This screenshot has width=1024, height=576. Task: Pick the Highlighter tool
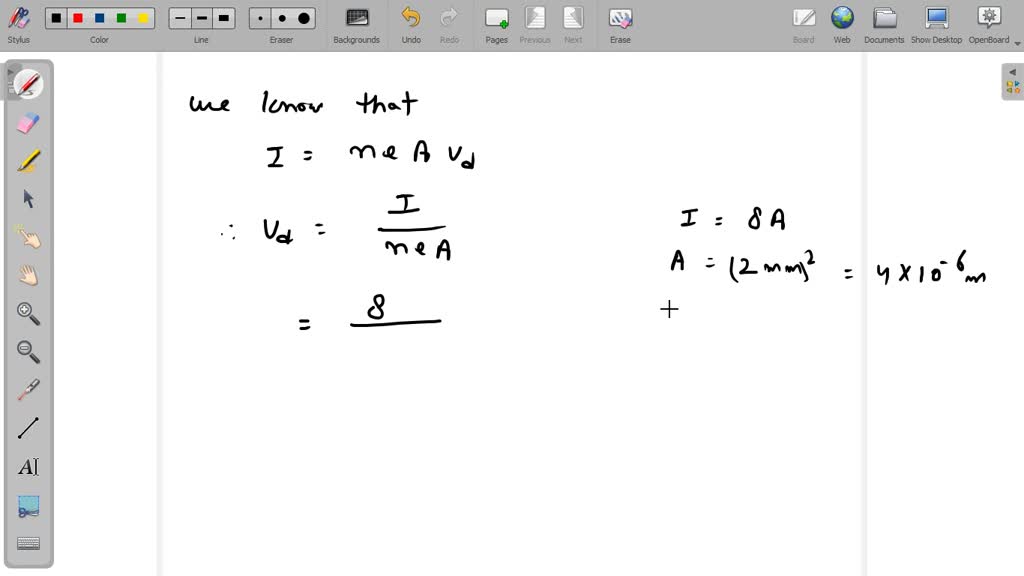[28, 160]
